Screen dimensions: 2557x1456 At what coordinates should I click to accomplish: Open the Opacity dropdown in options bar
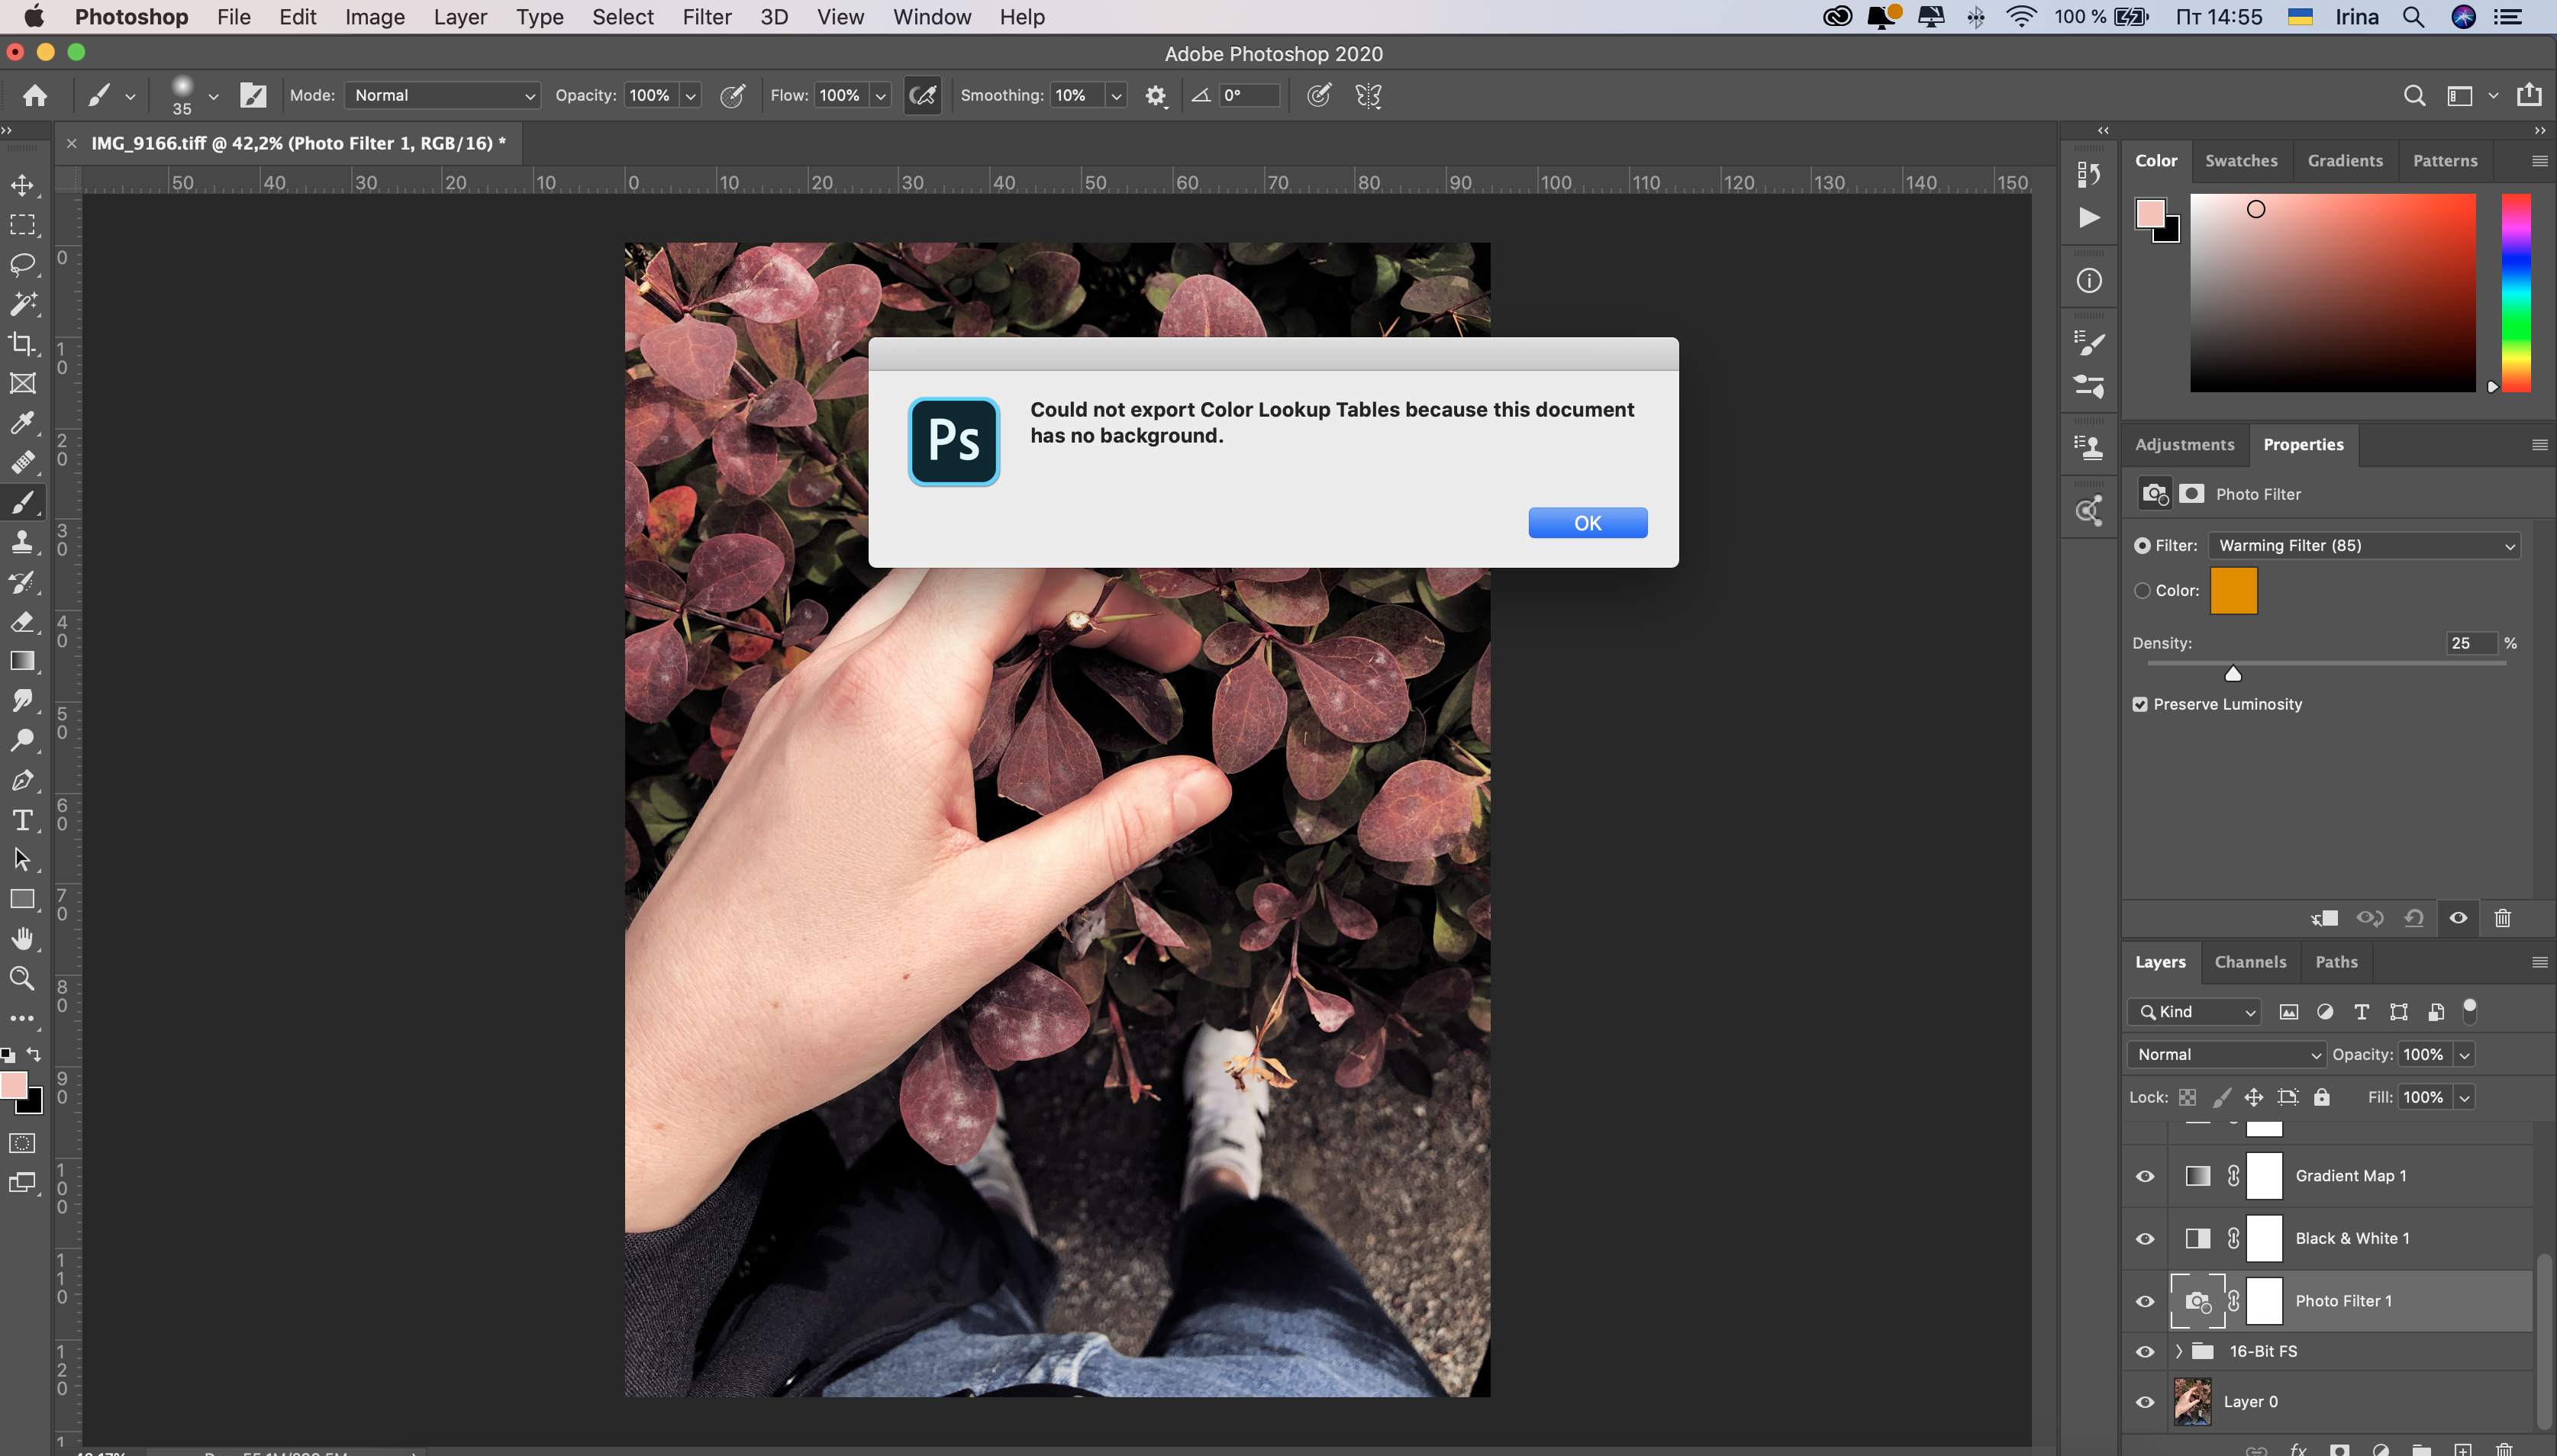690,96
